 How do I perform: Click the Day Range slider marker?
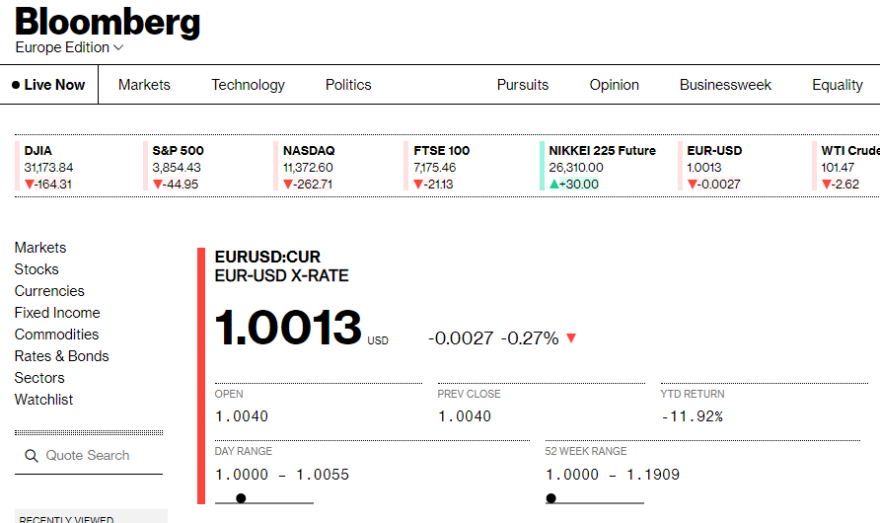tap(241, 498)
